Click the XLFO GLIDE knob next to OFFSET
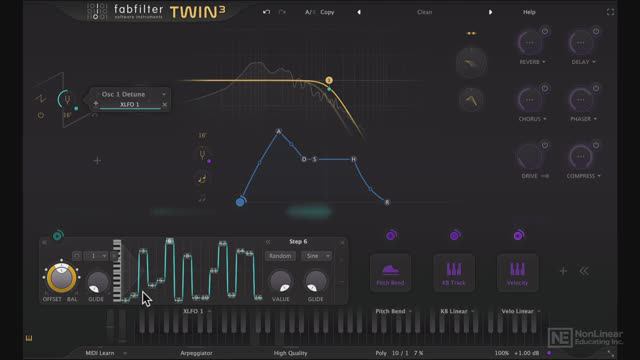 pyautogui.click(x=98, y=282)
